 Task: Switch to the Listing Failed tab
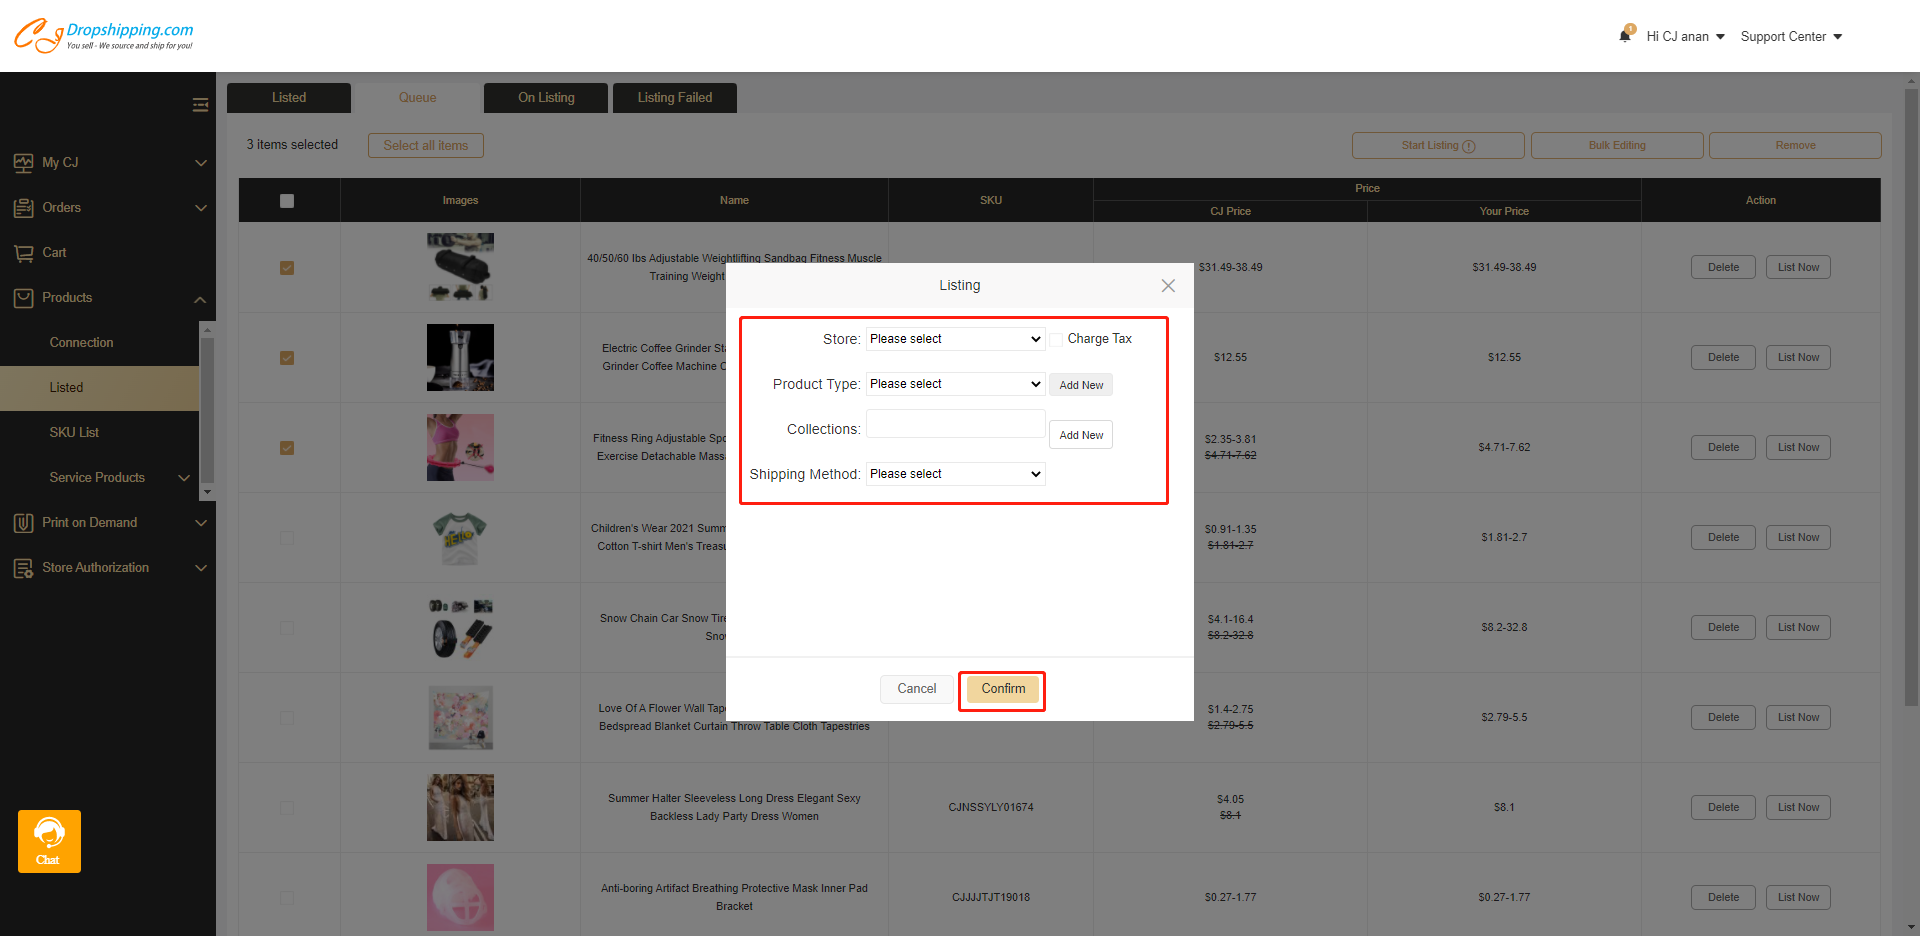pos(675,98)
